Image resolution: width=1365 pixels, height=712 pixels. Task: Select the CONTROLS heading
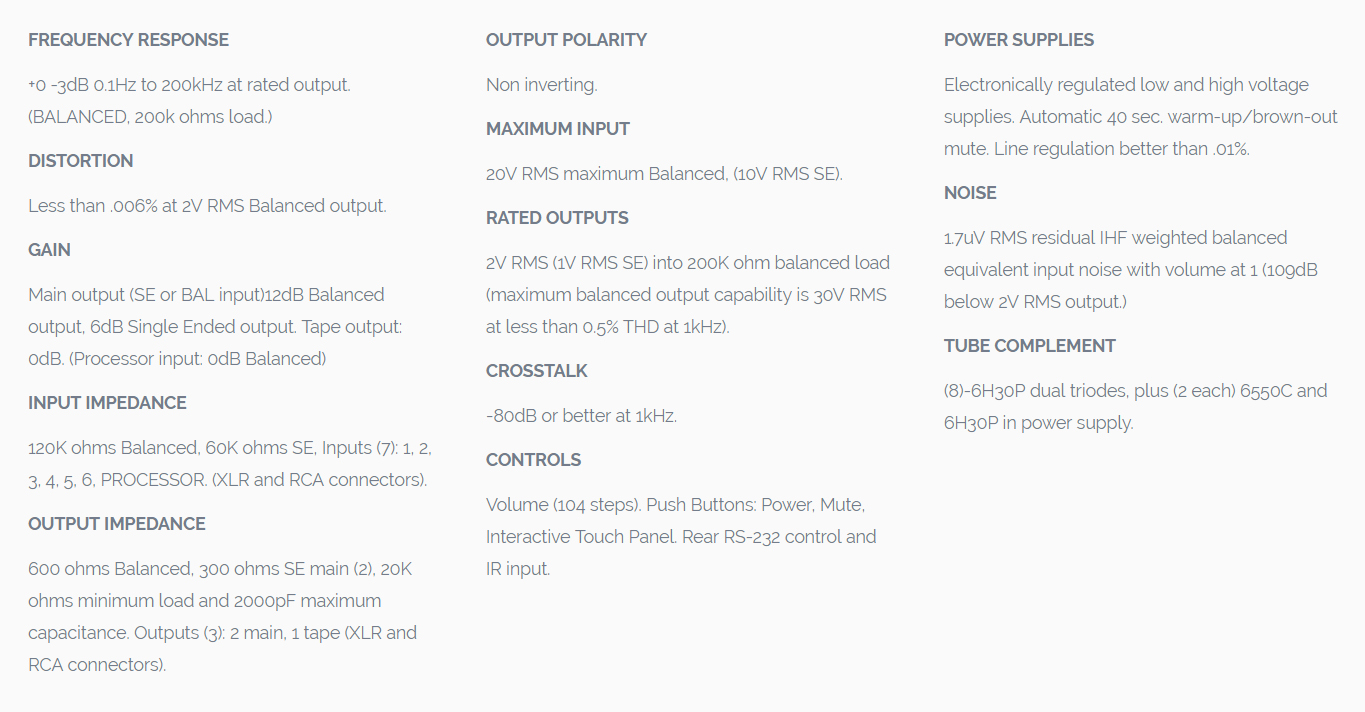(533, 460)
